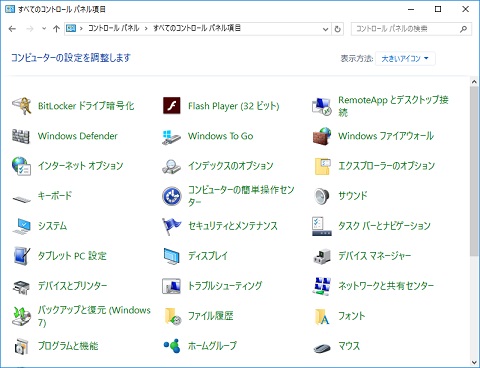Open the Windows Defender text link
This screenshot has height=368, width=480.
pyautogui.click(x=78, y=136)
